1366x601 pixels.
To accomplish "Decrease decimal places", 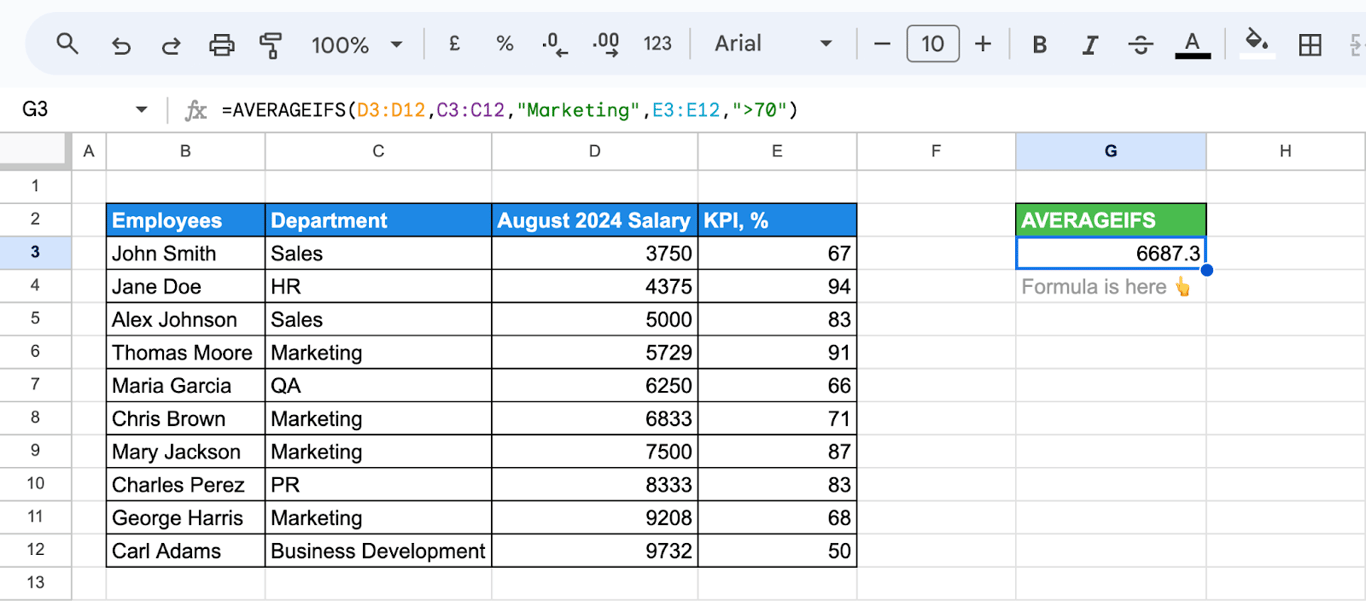I will tap(554, 44).
